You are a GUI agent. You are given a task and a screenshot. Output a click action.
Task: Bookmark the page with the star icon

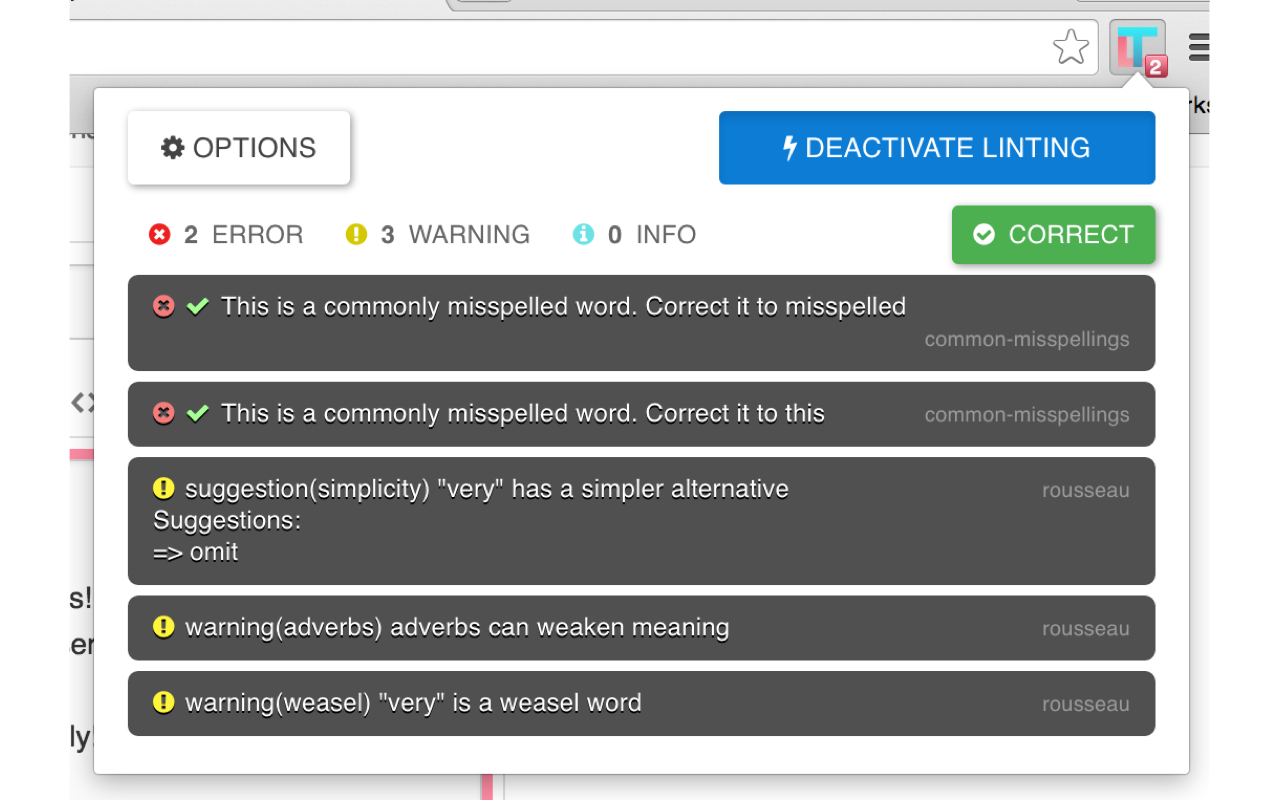pyautogui.click(x=1071, y=47)
